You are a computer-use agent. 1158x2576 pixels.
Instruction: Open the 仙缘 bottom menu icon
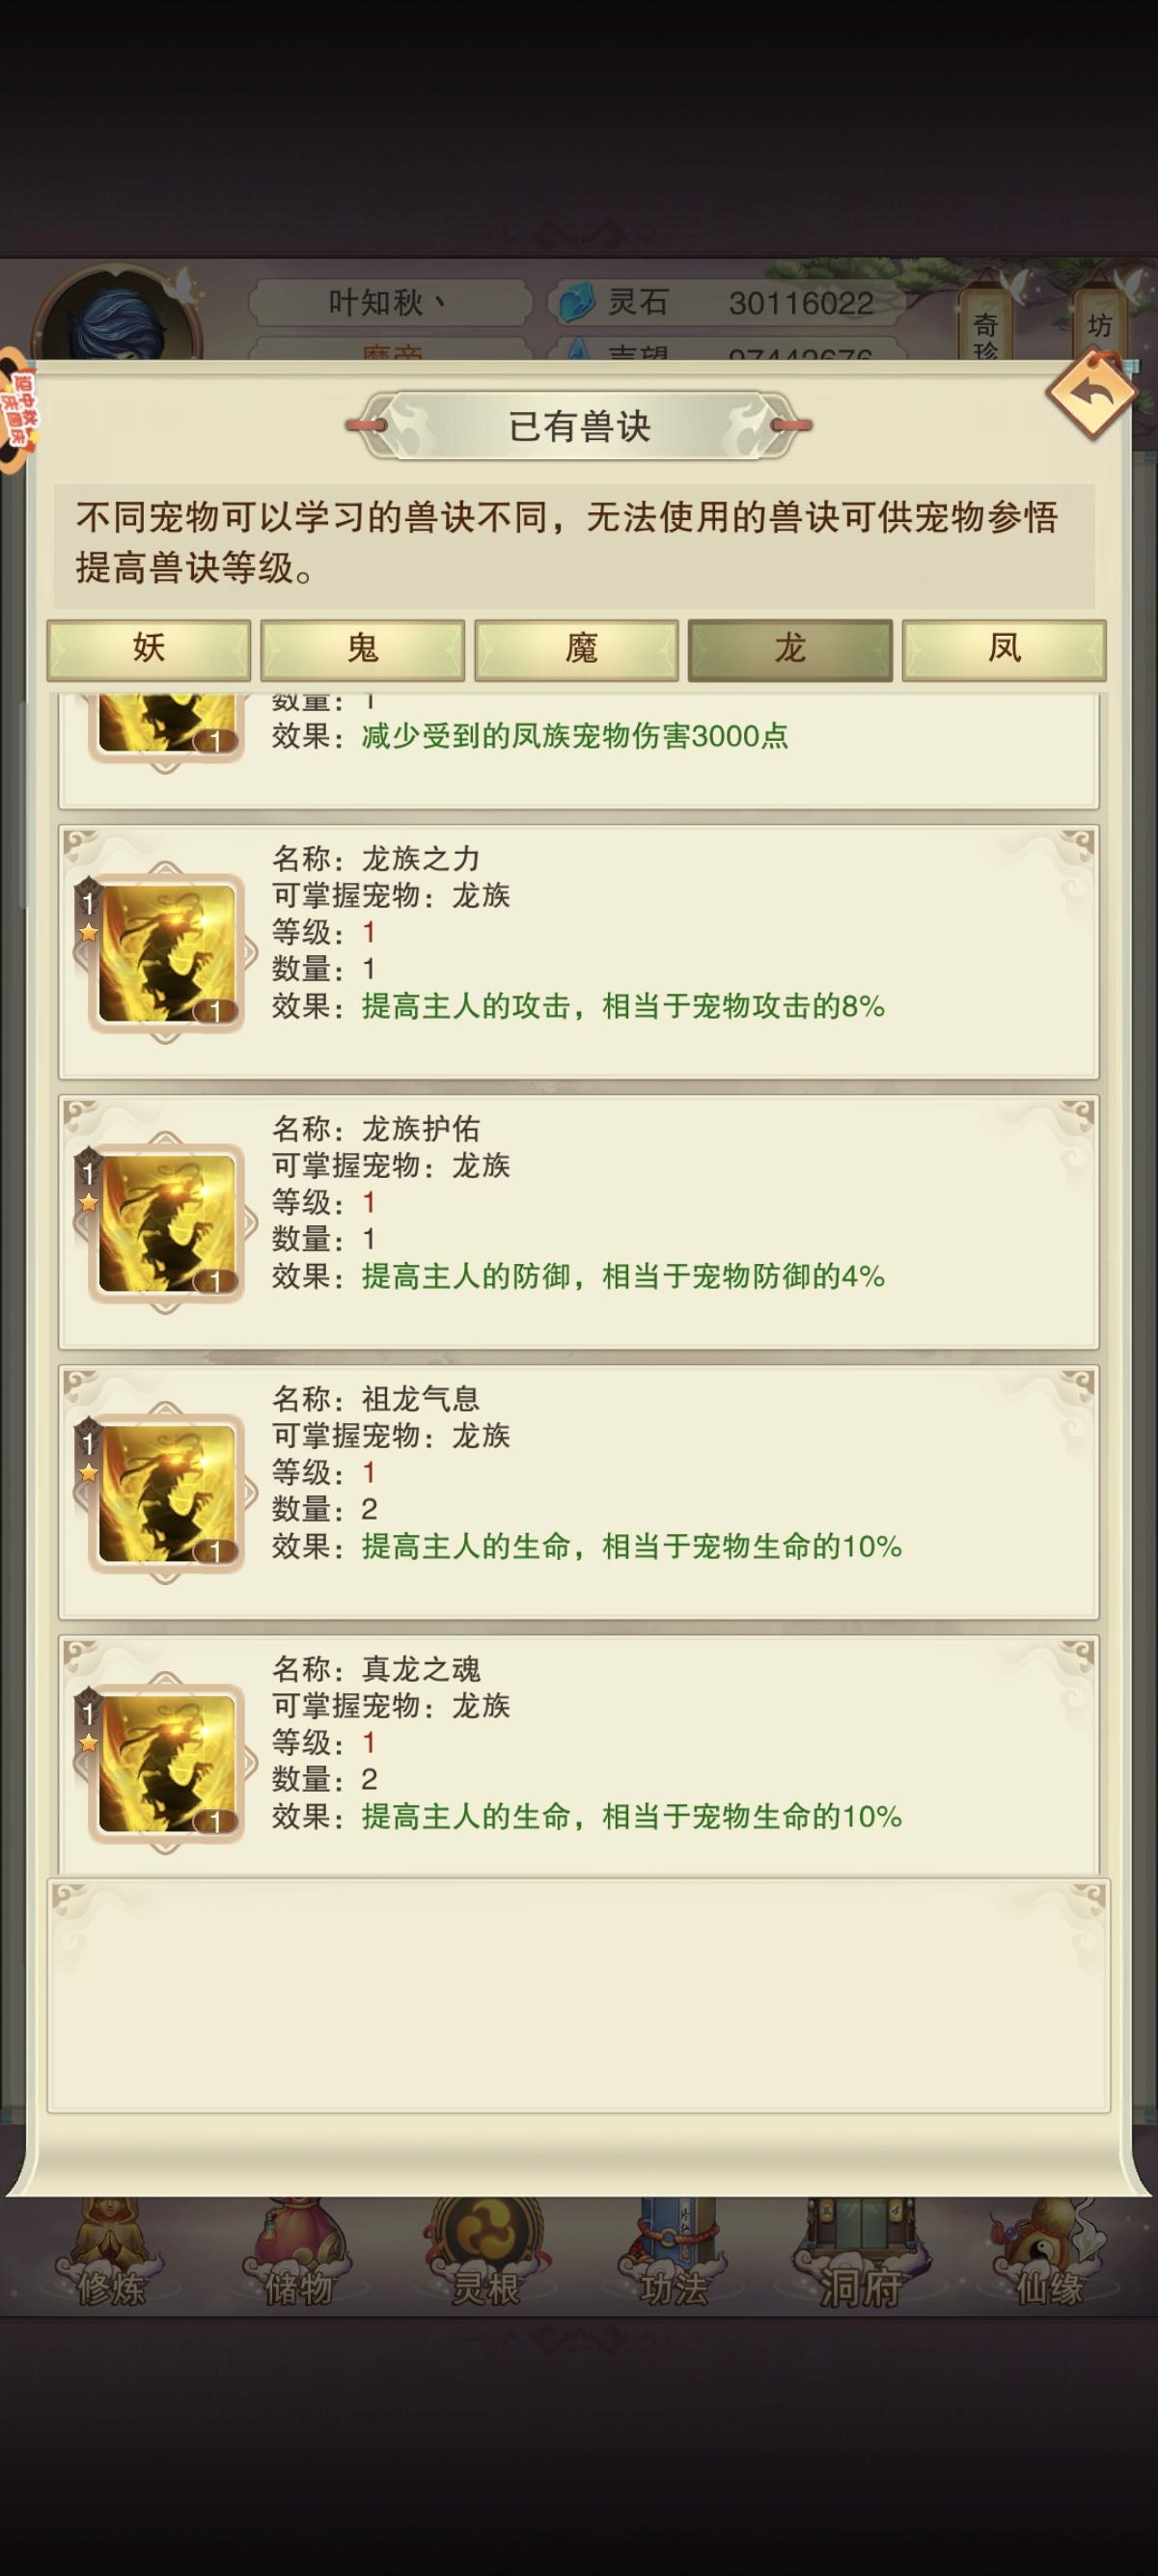[x=1048, y=2252]
